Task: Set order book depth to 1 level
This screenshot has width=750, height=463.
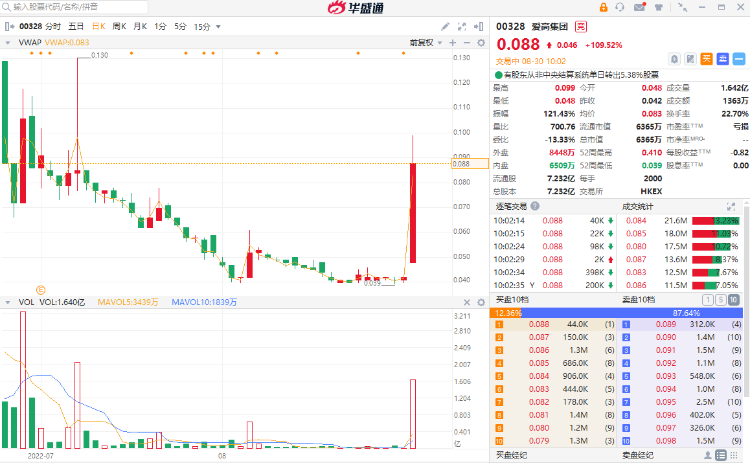Action: (x=707, y=300)
